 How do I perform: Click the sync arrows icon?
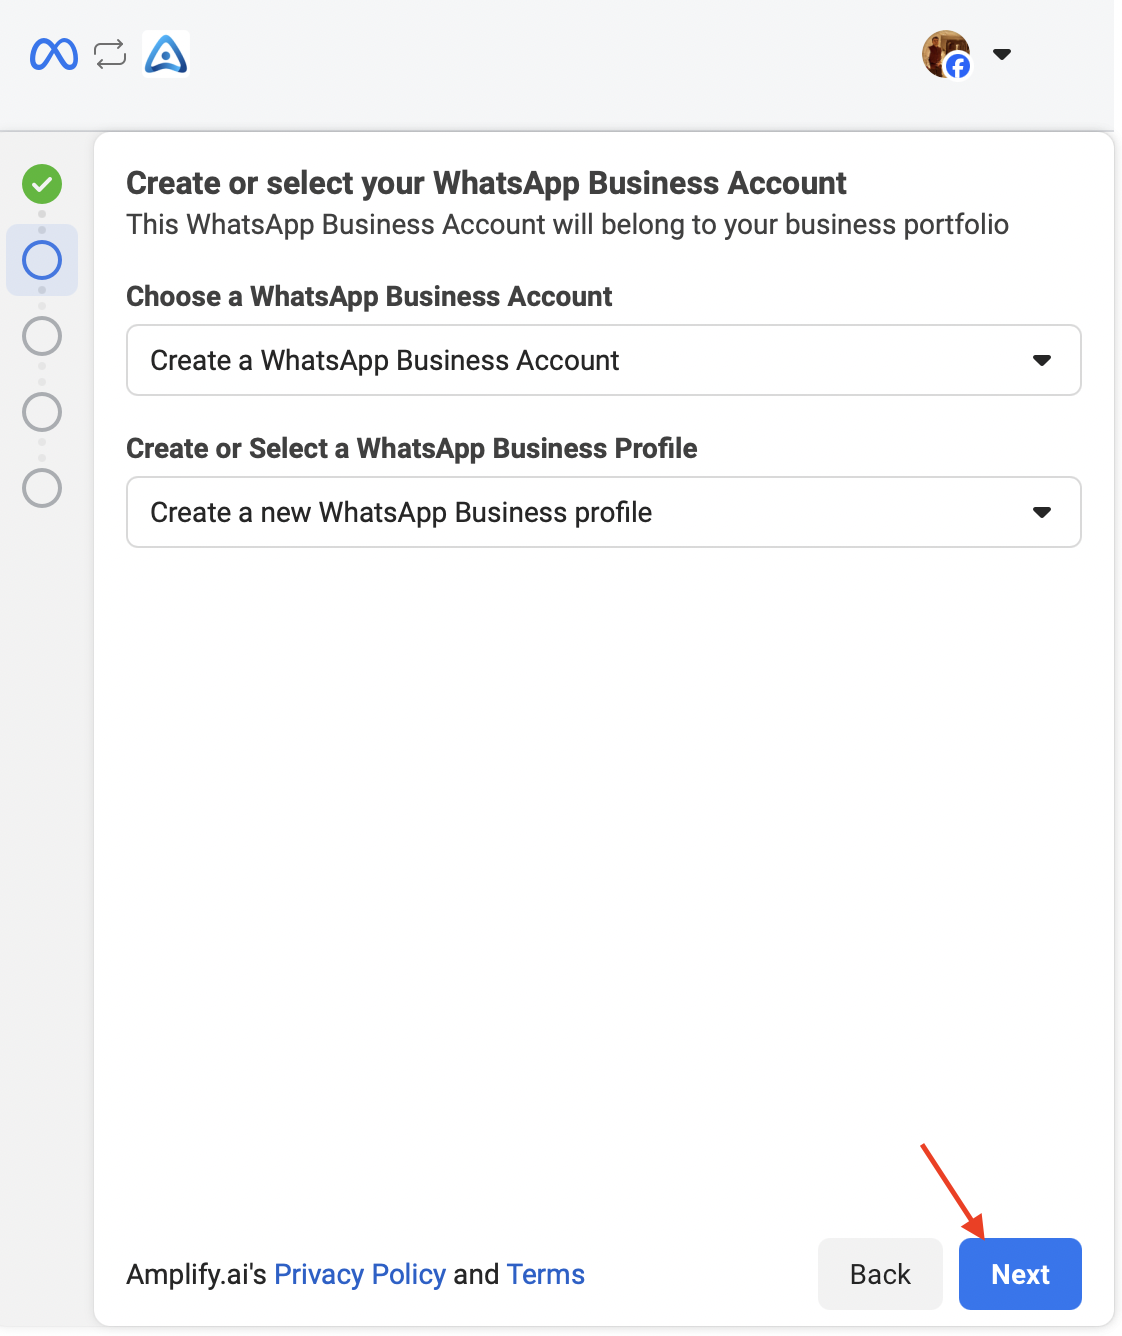coord(110,54)
